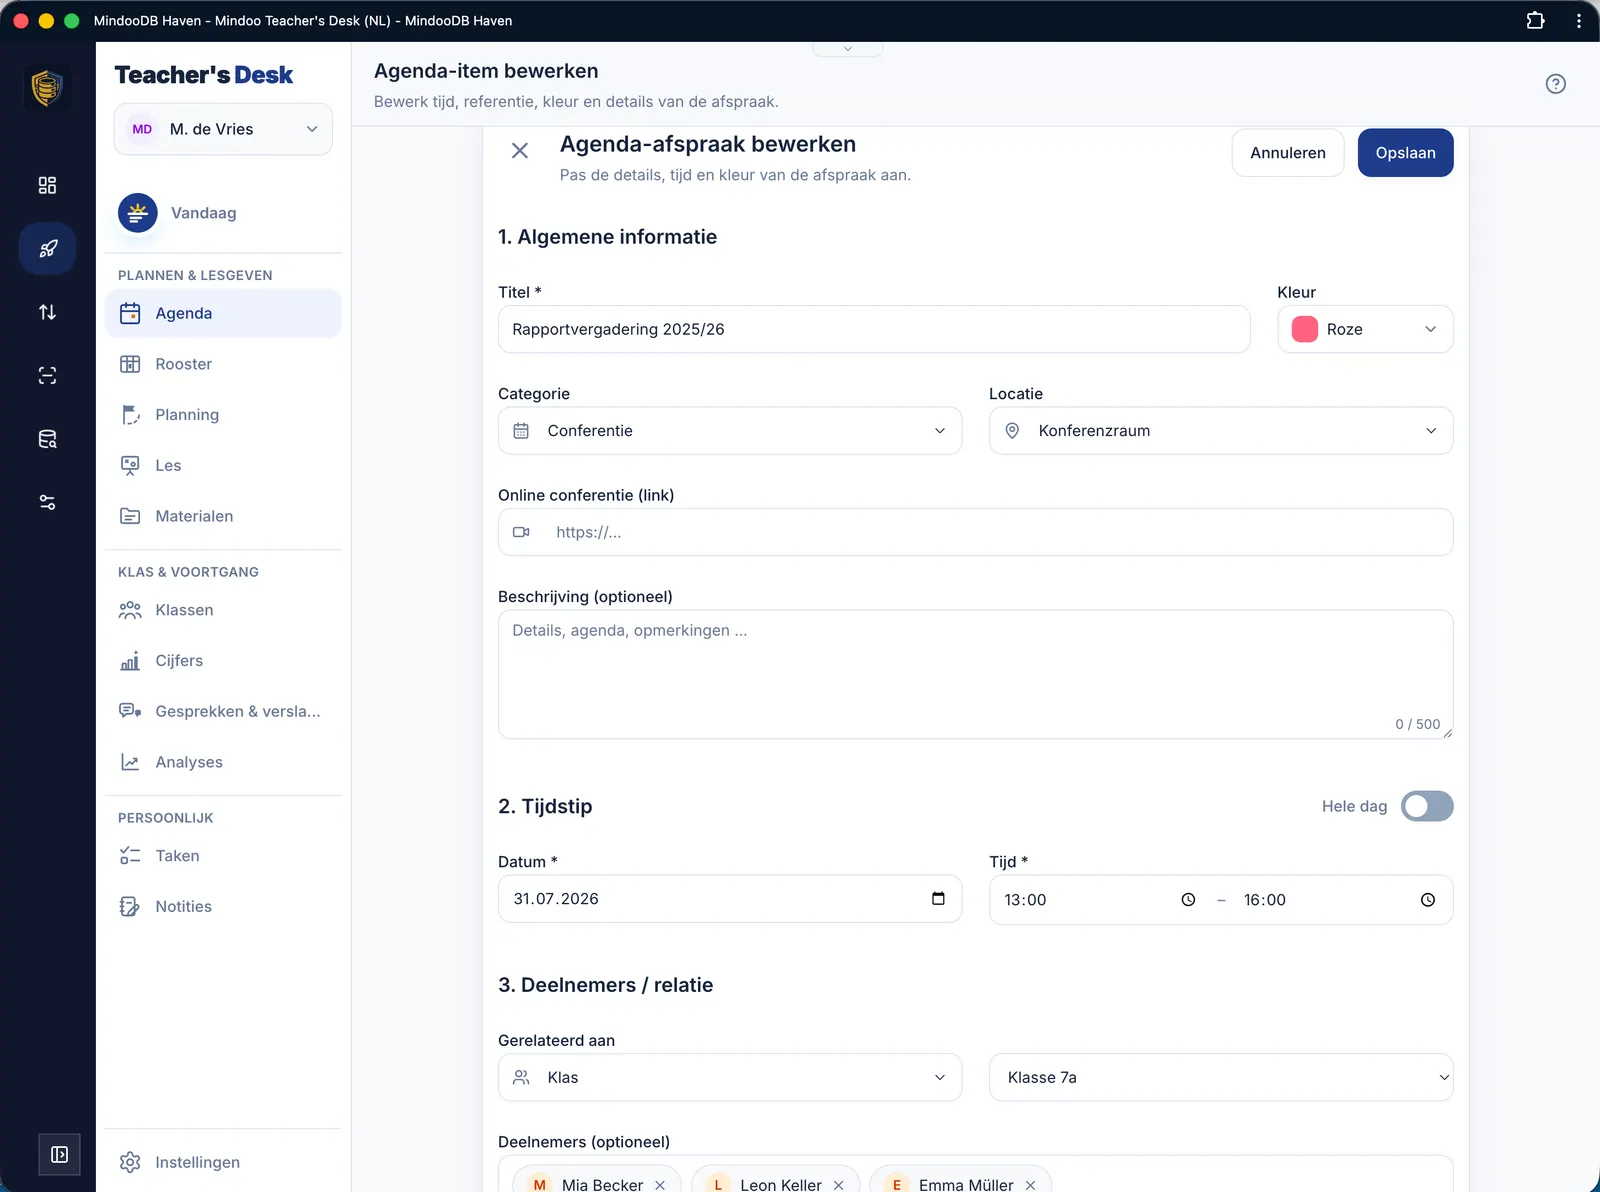Open the Kleur dropdown showing Roze
The image size is (1600, 1192).
pyautogui.click(x=1365, y=329)
